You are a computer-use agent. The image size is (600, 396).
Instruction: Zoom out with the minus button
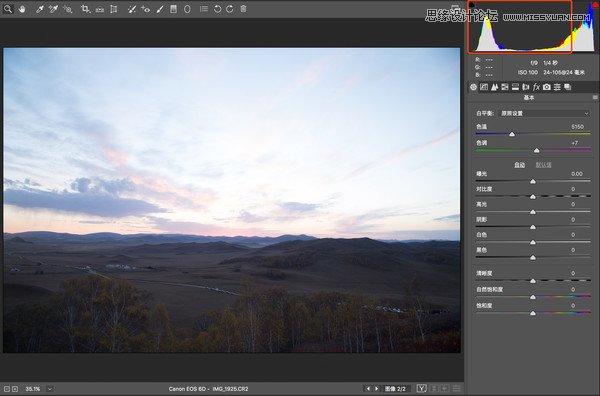[7, 389]
